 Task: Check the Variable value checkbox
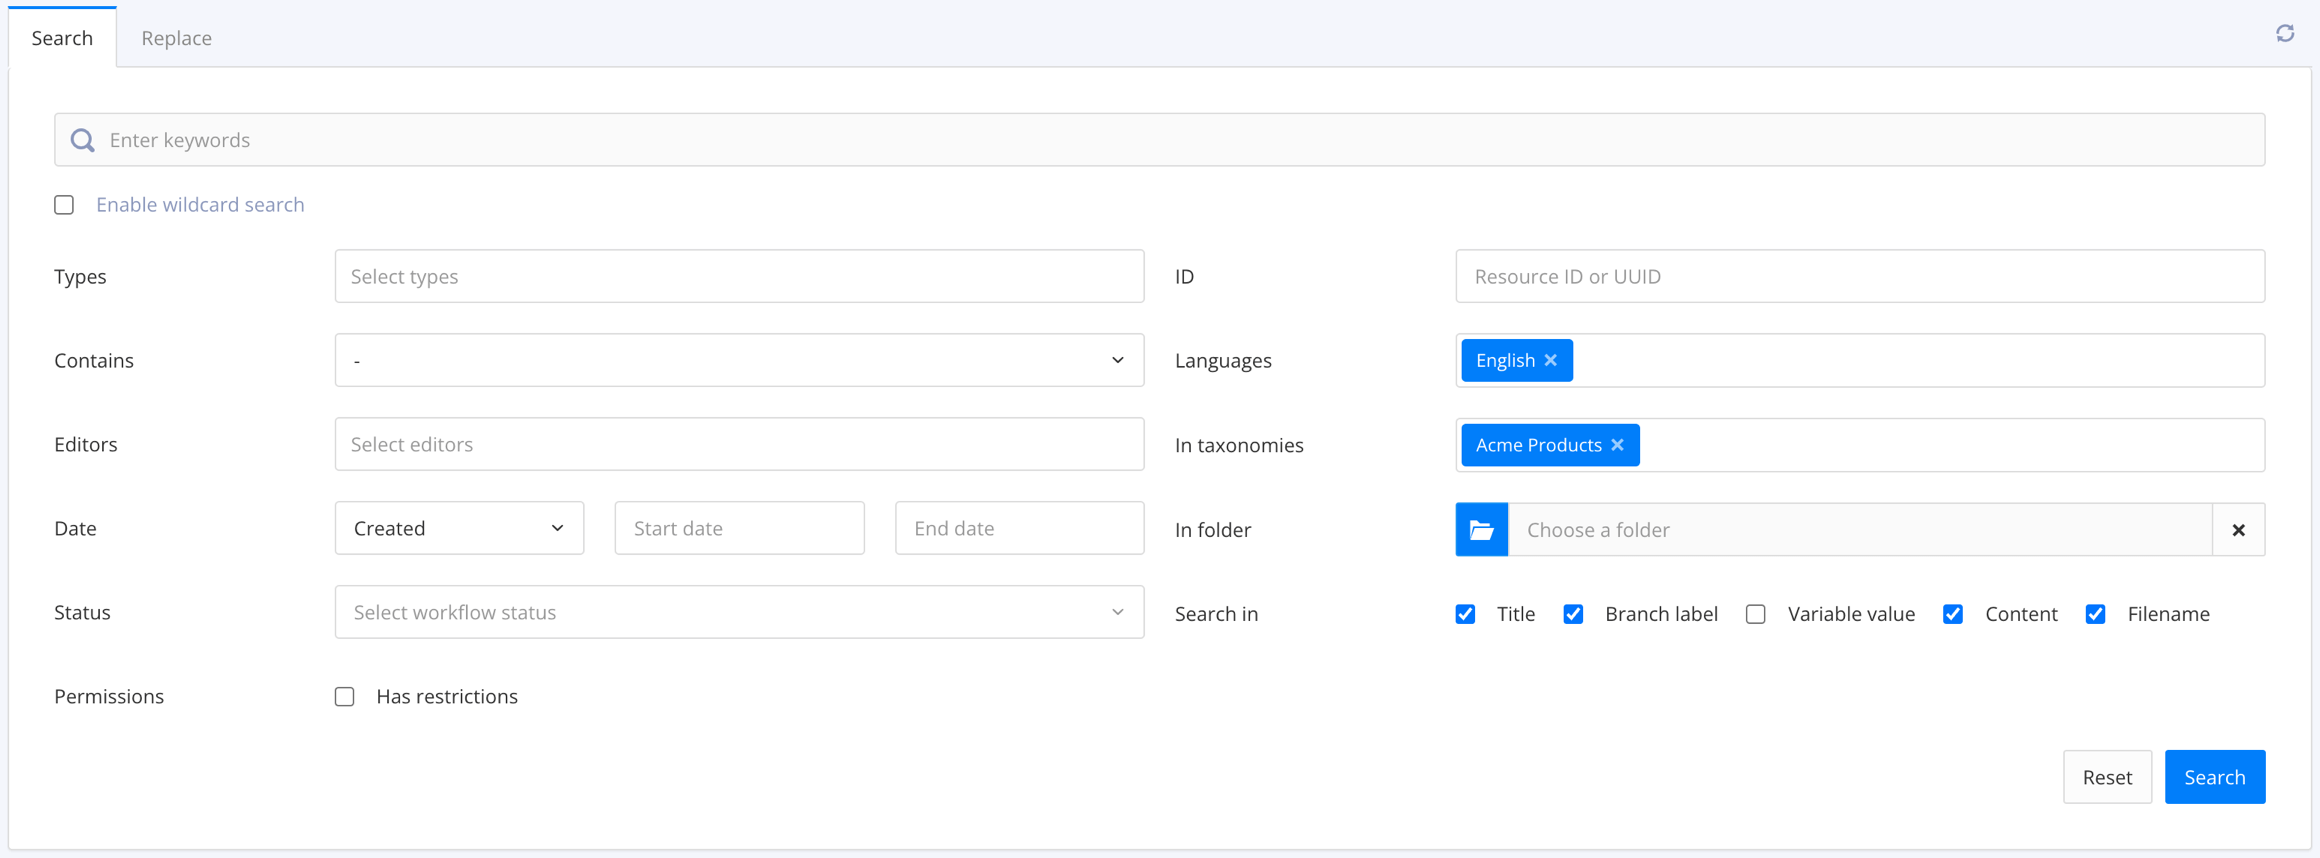(x=1756, y=614)
